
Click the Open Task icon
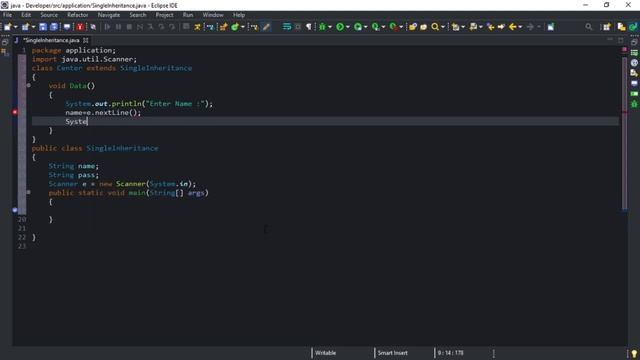click(x=423, y=27)
